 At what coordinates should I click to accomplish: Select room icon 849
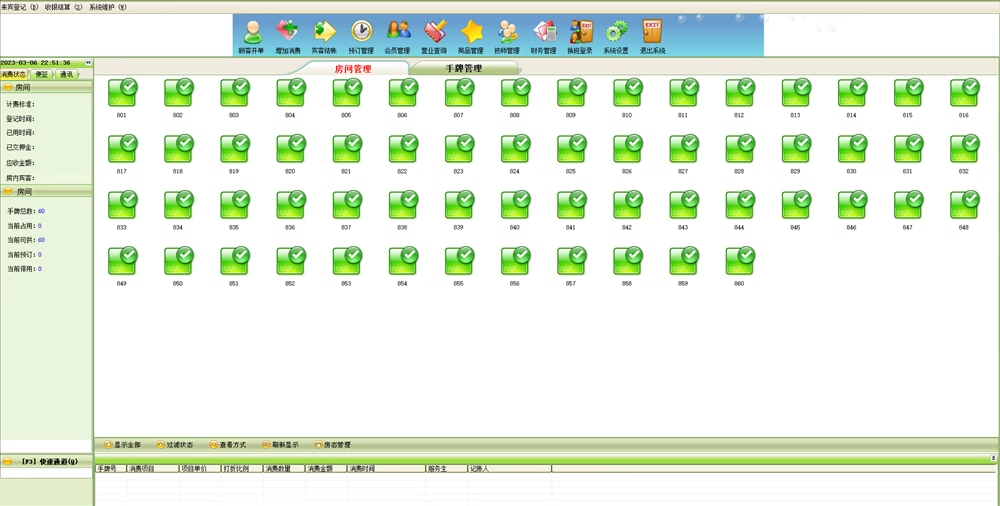click(122, 262)
